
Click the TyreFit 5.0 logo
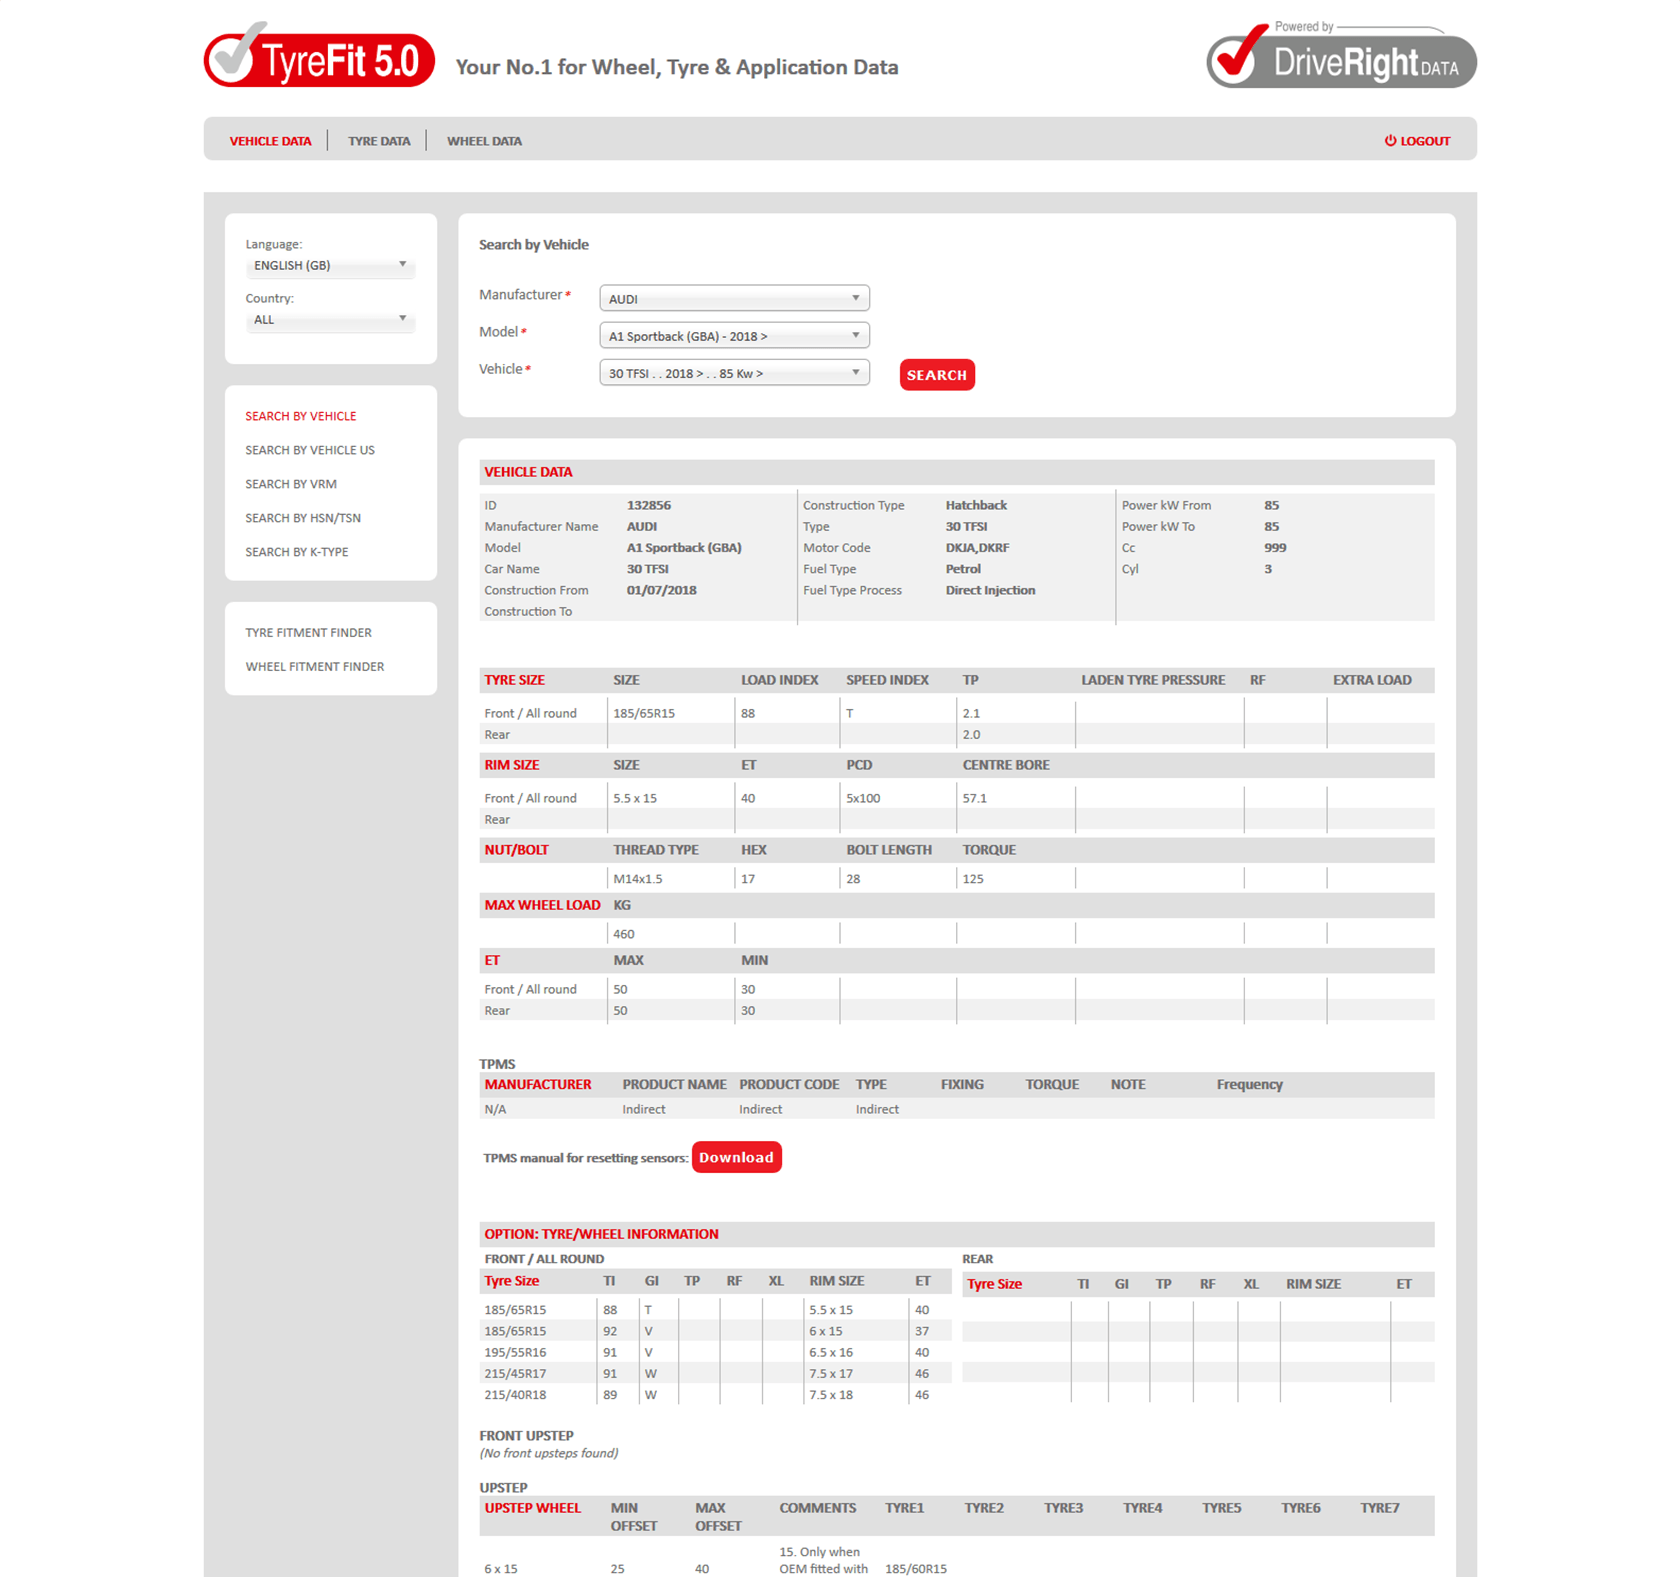pyautogui.click(x=318, y=58)
